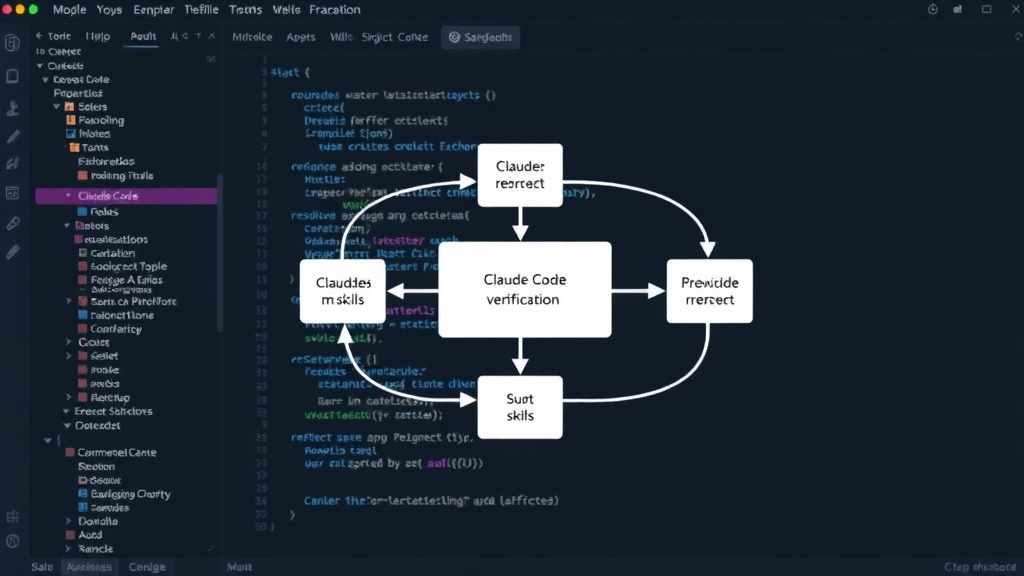Switch to the Pault sidebar tab
The width and height of the screenshot is (1024, 576).
pos(143,37)
